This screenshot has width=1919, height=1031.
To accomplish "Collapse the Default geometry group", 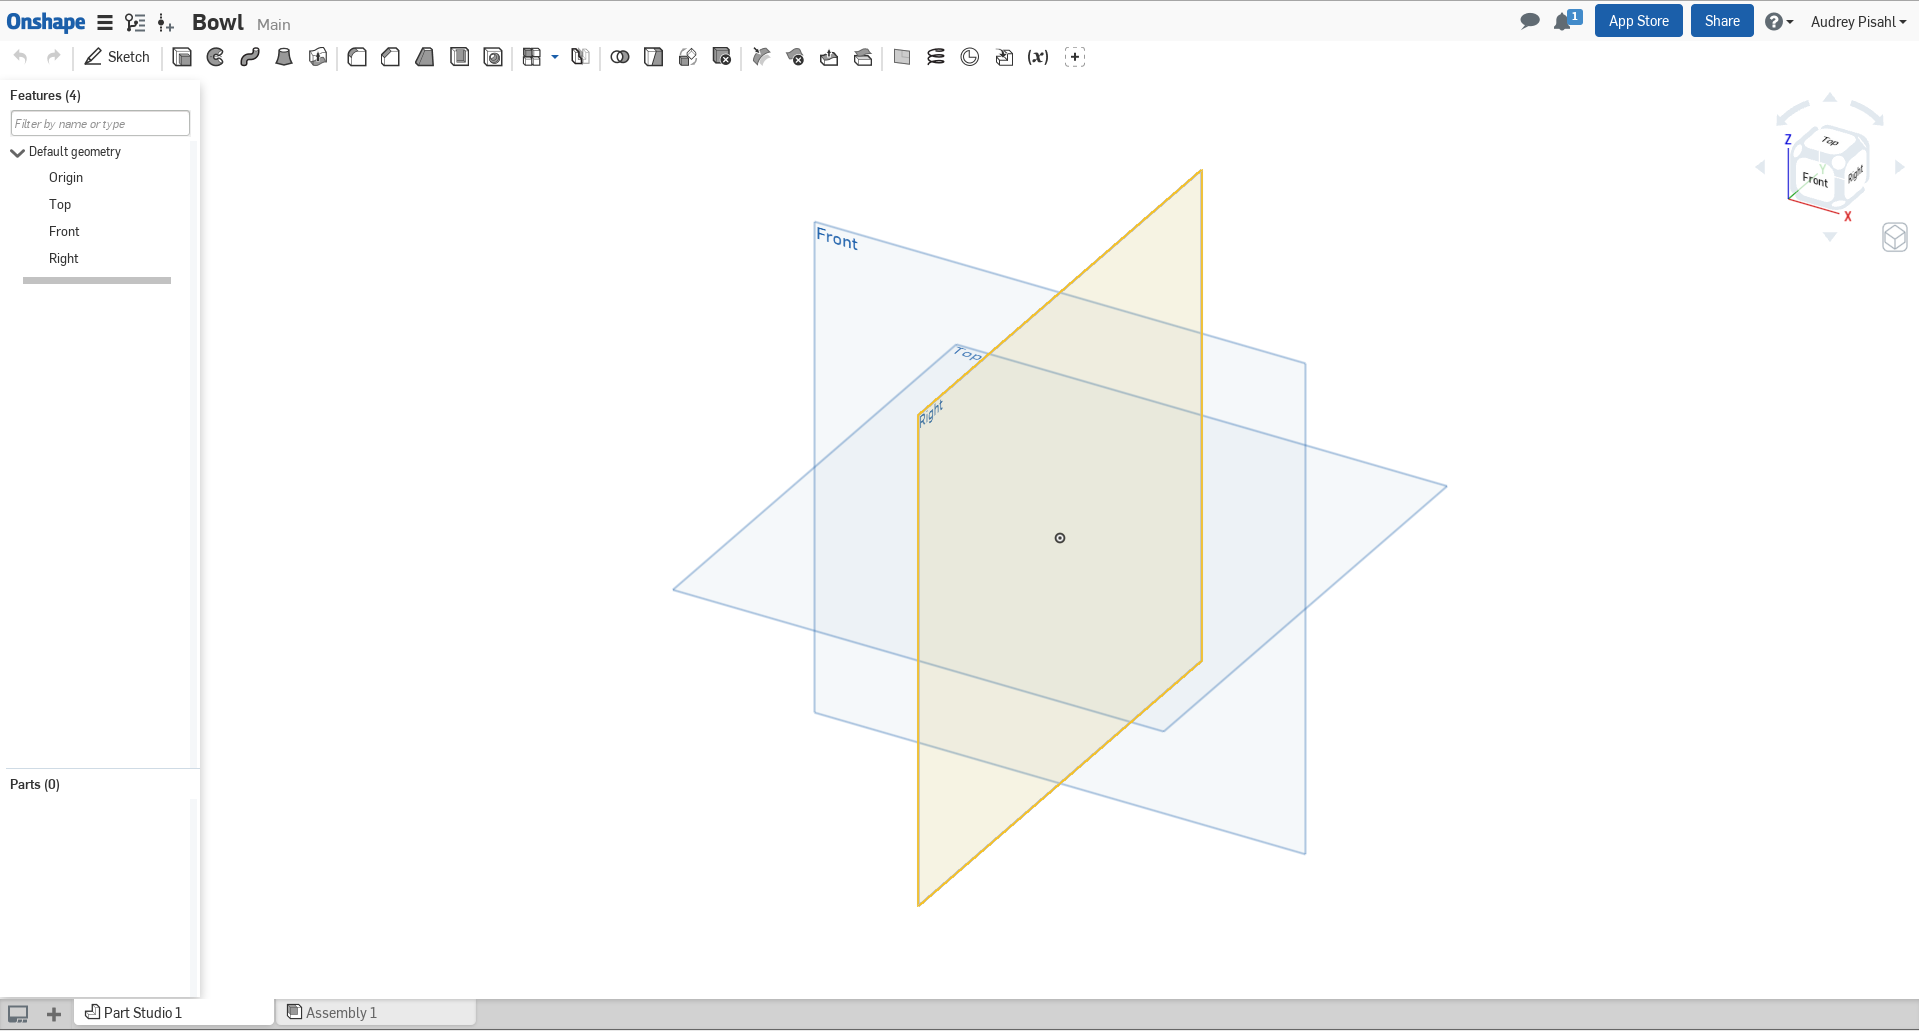I will (17, 152).
